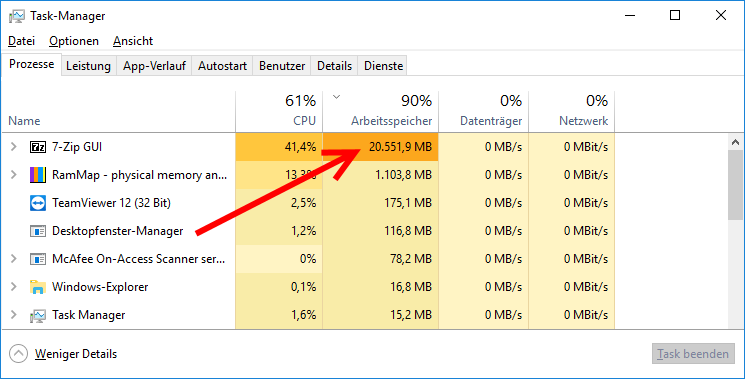
Task: Select the Task Manager process row icon
Action: click(38, 315)
